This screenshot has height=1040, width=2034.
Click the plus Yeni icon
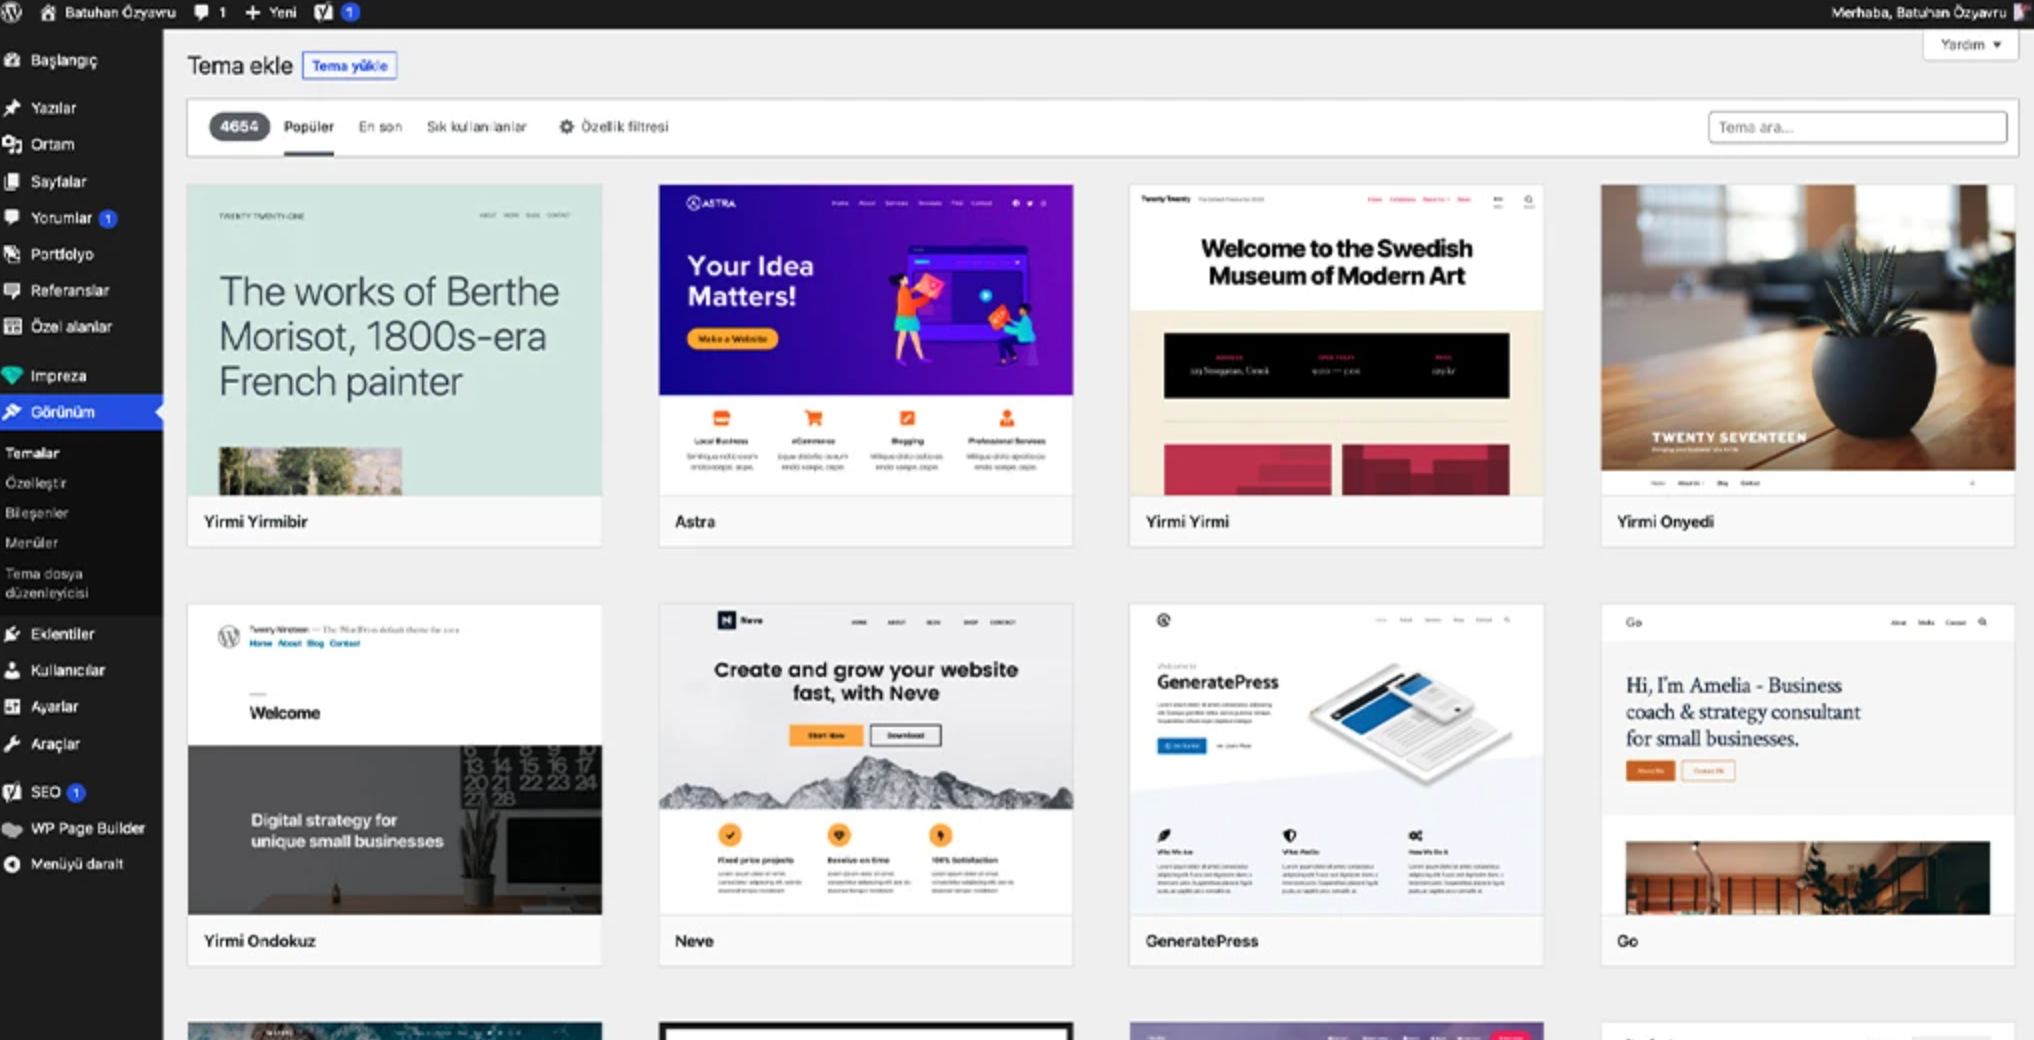252,13
